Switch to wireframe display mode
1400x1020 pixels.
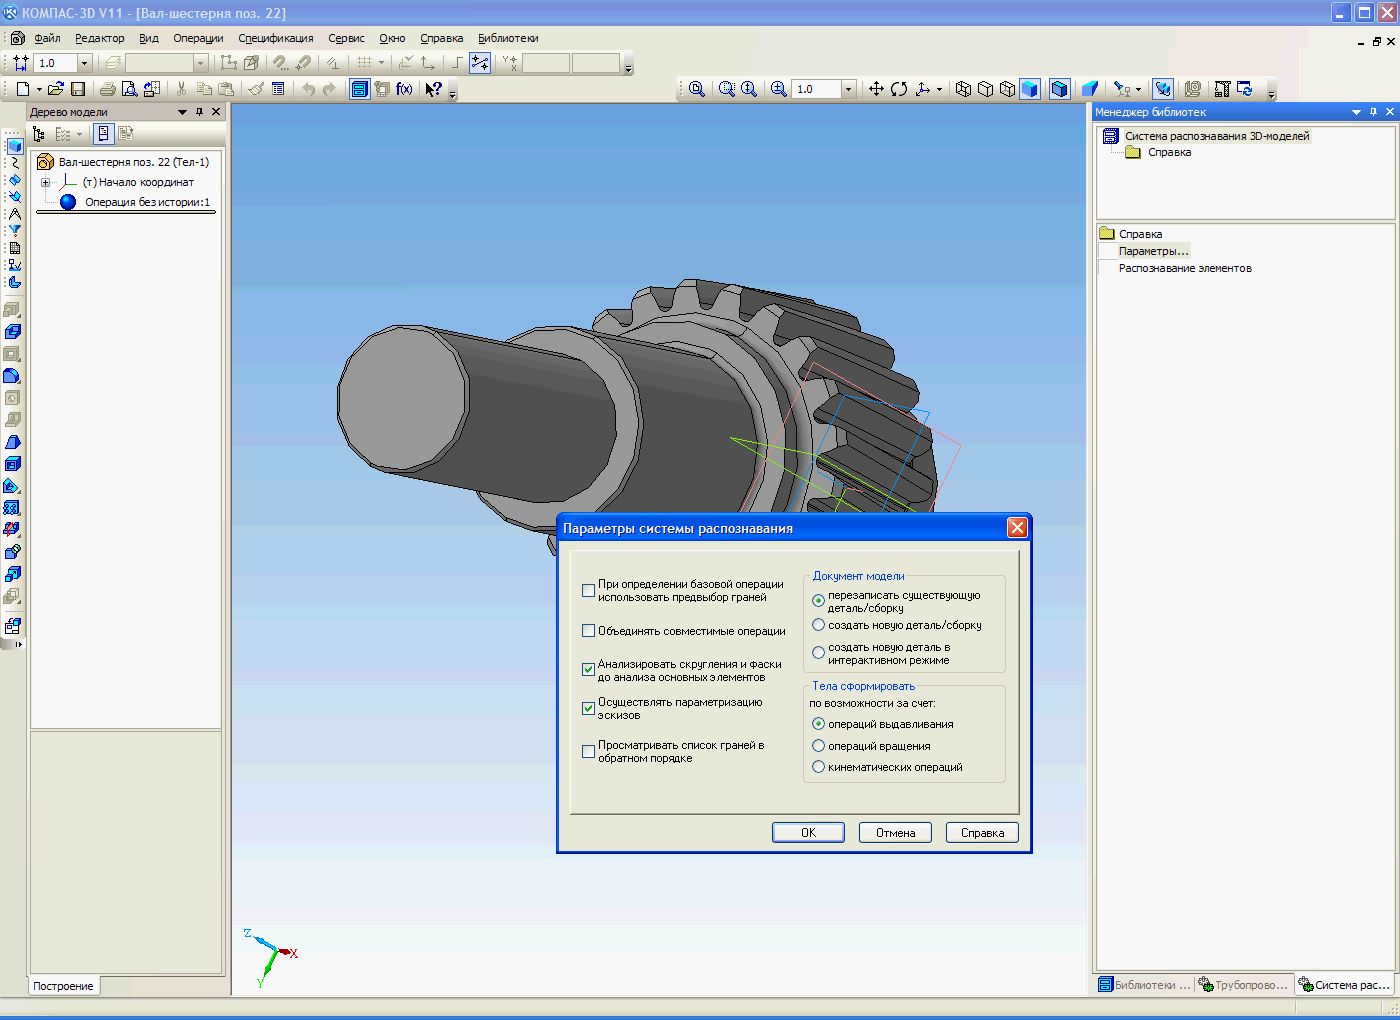[x=963, y=89]
